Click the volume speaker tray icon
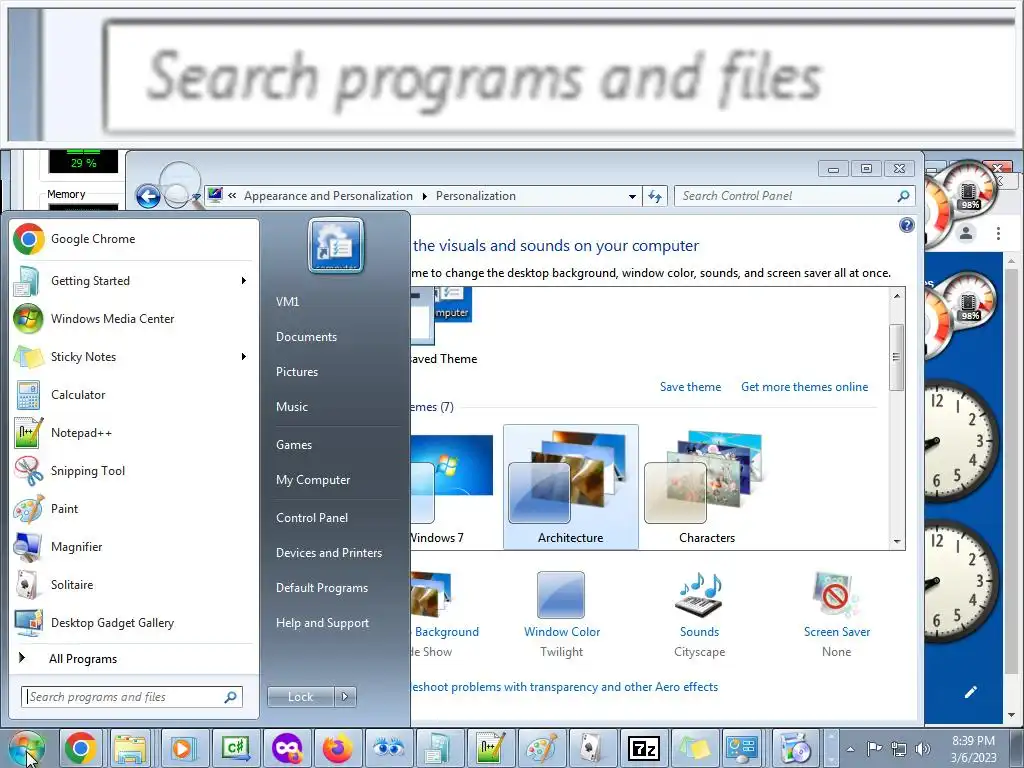1024x768 pixels. pyautogui.click(x=923, y=748)
